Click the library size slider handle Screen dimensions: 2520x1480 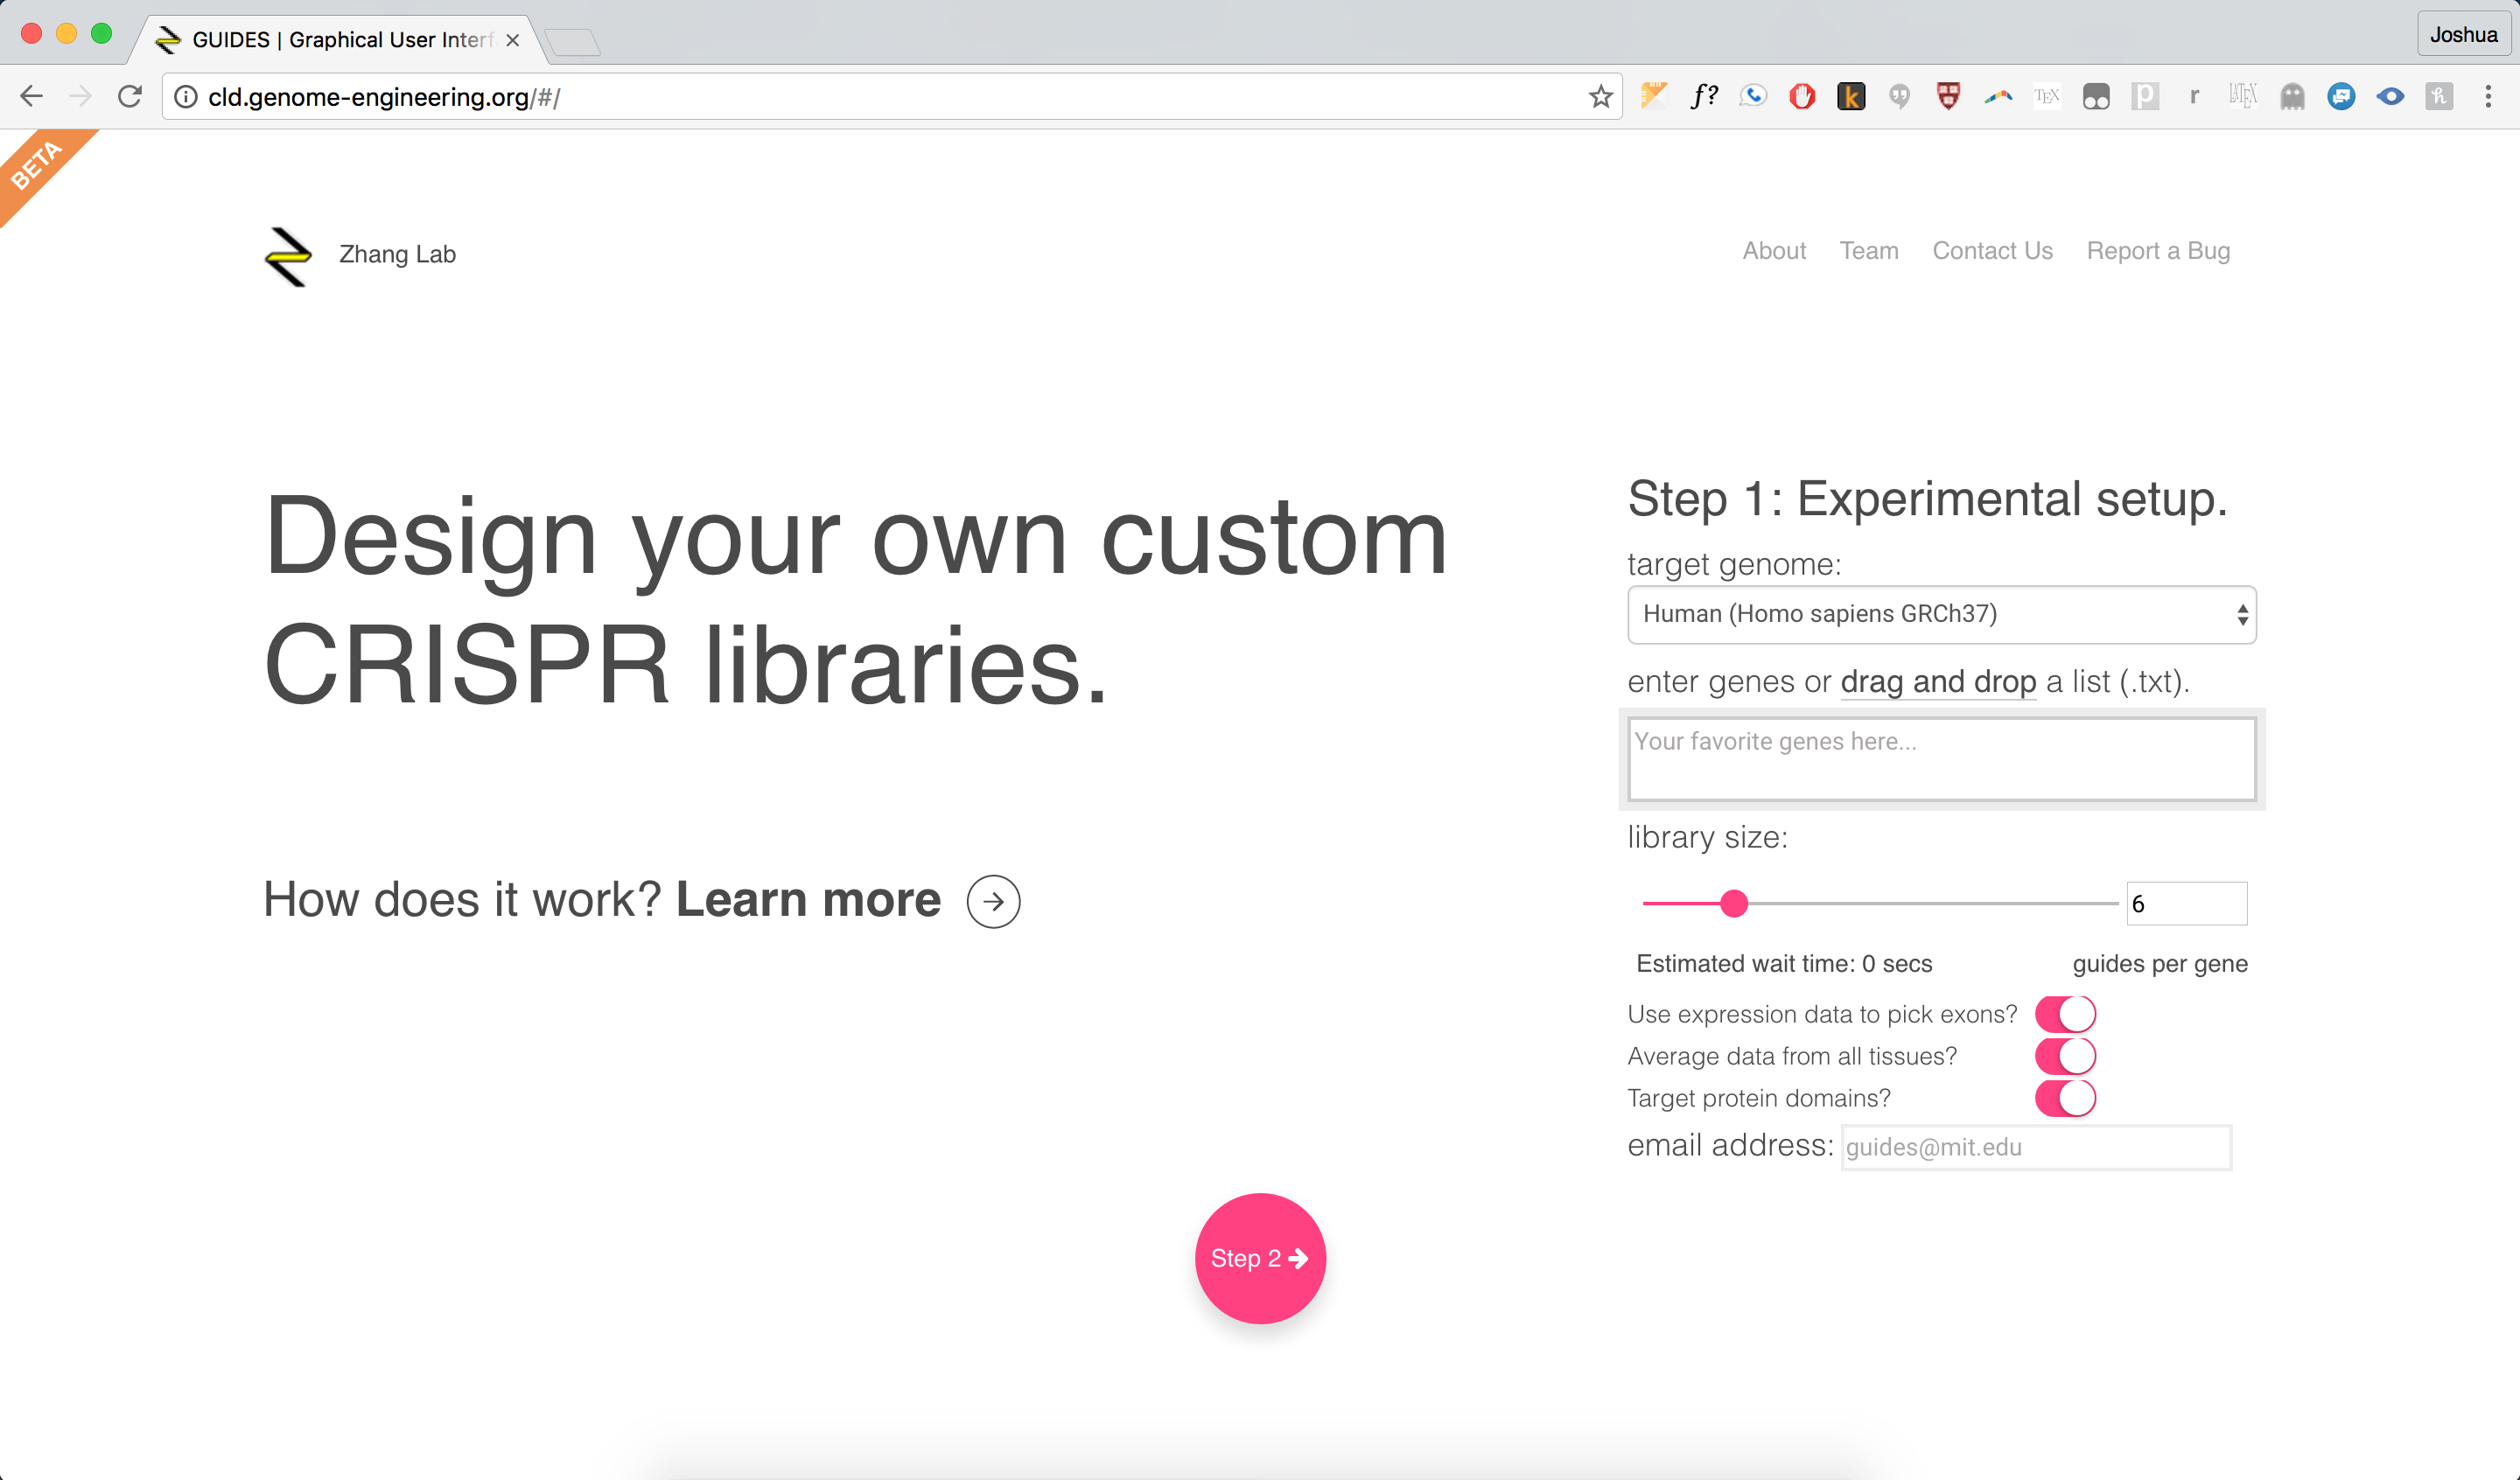tap(1734, 903)
